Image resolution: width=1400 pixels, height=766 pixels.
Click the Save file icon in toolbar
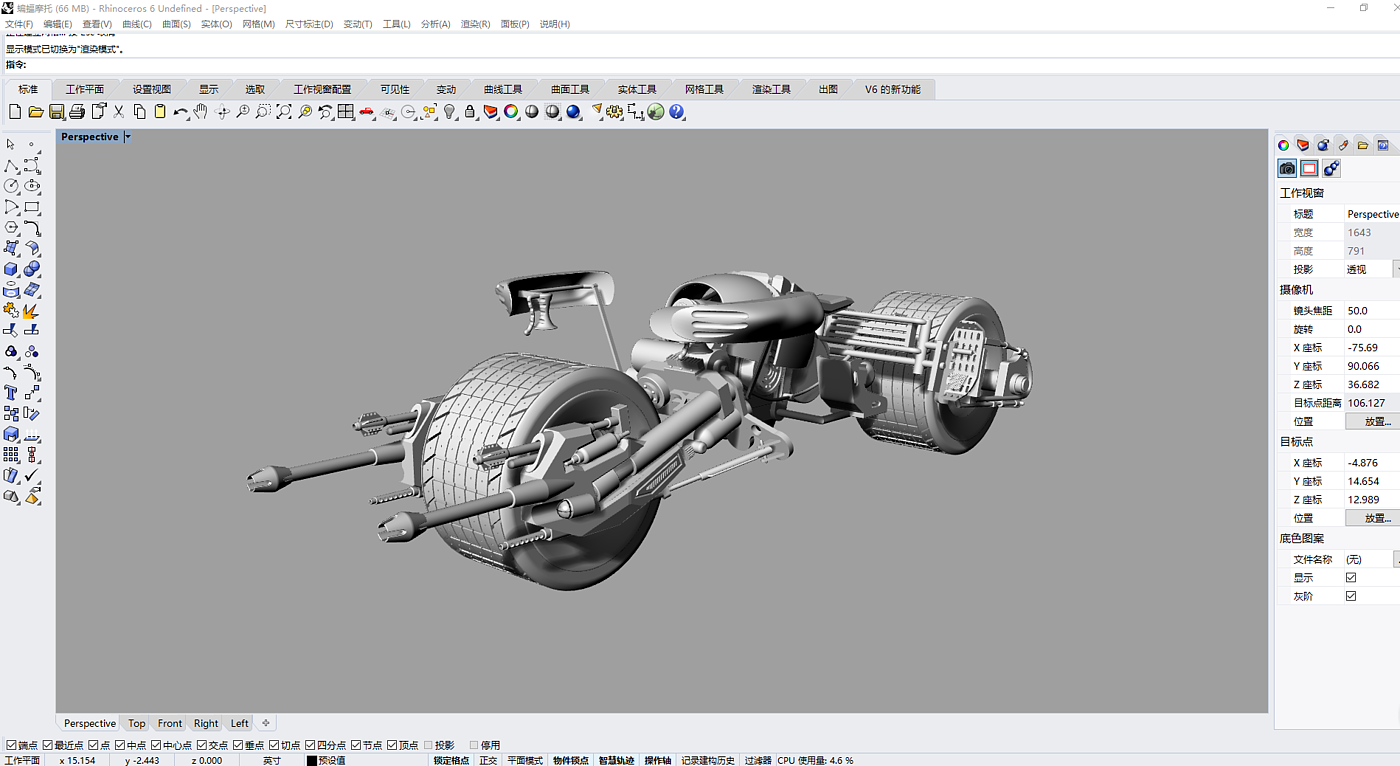(x=56, y=112)
